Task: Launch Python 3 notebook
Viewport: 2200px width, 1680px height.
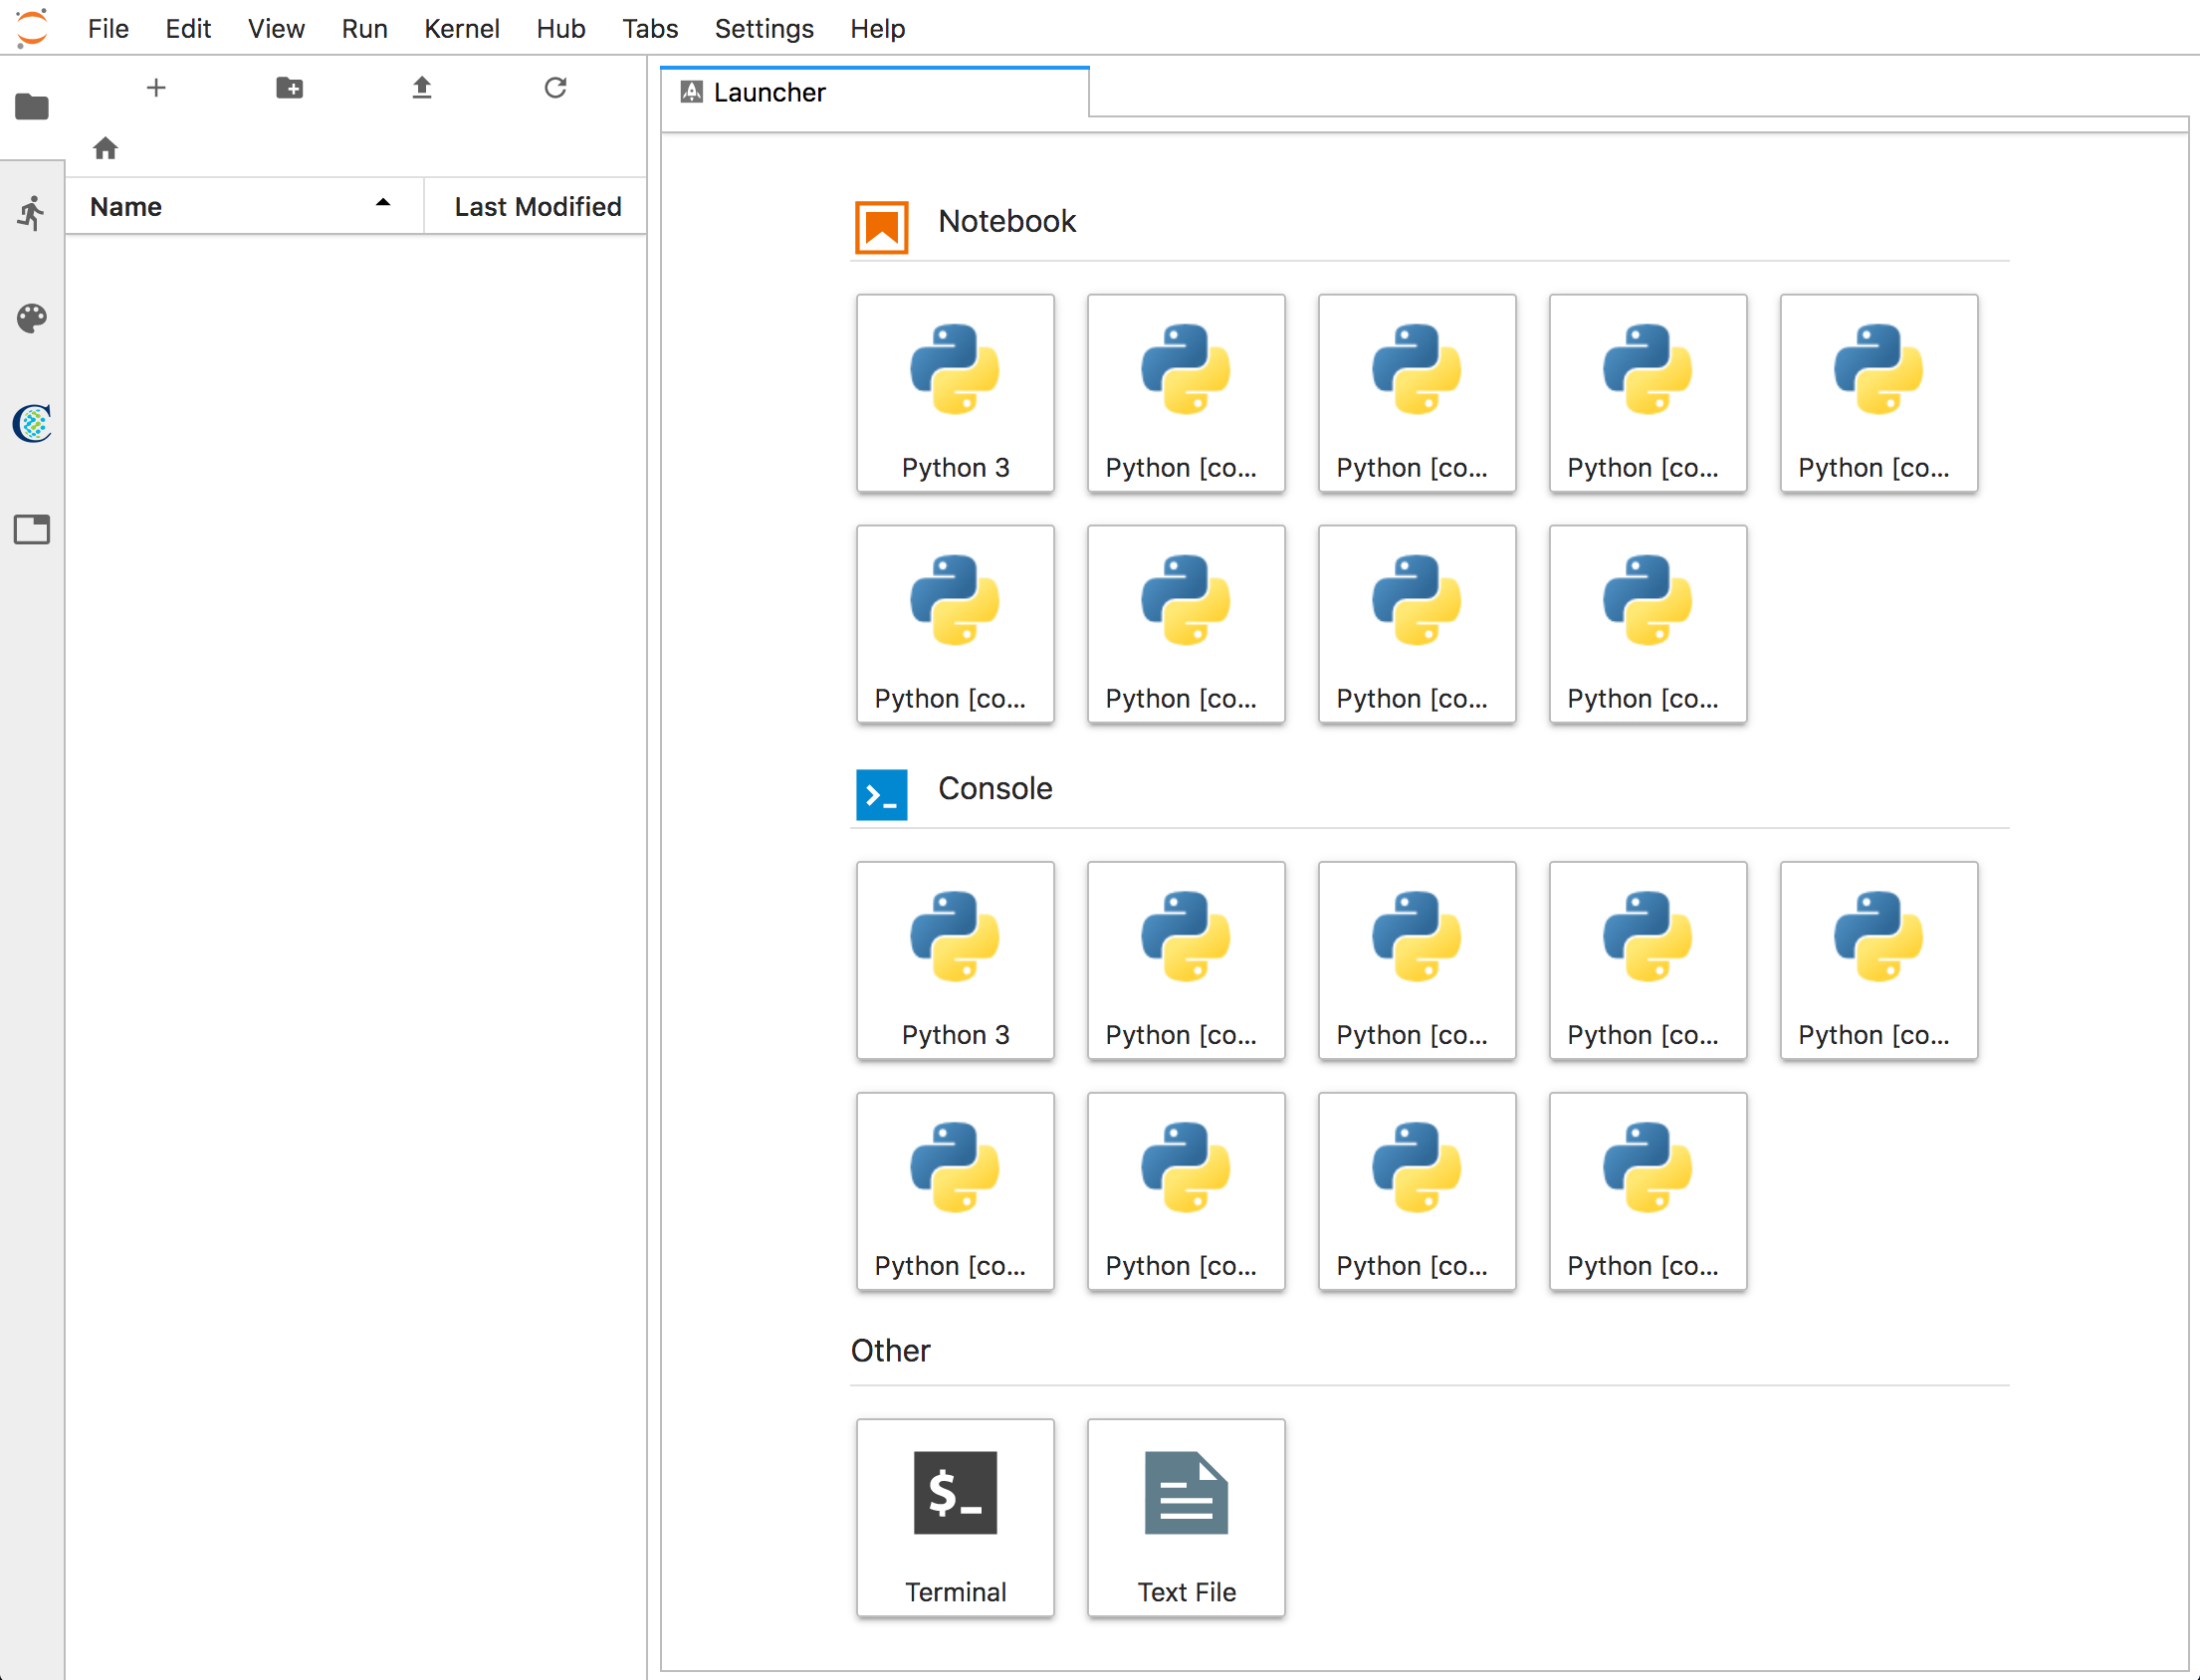Action: [955, 393]
